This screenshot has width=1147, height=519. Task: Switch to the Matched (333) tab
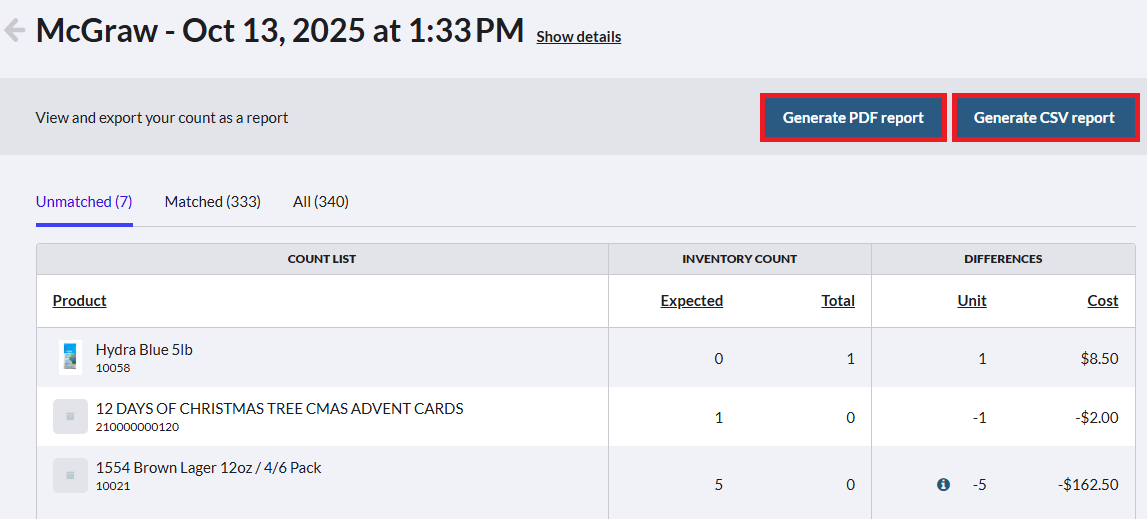213,201
